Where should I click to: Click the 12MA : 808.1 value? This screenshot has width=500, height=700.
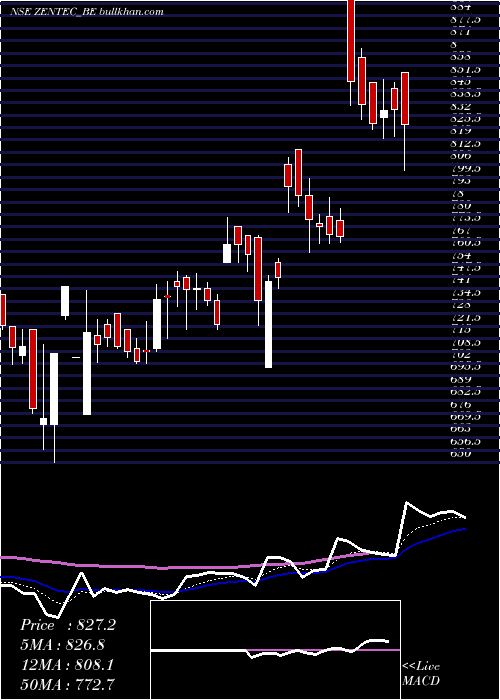pyautogui.click(x=67, y=665)
